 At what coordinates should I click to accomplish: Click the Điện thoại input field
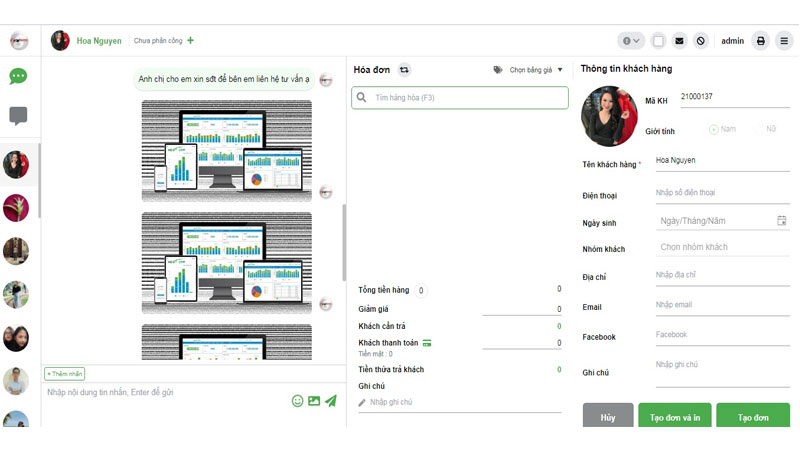tap(722, 193)
